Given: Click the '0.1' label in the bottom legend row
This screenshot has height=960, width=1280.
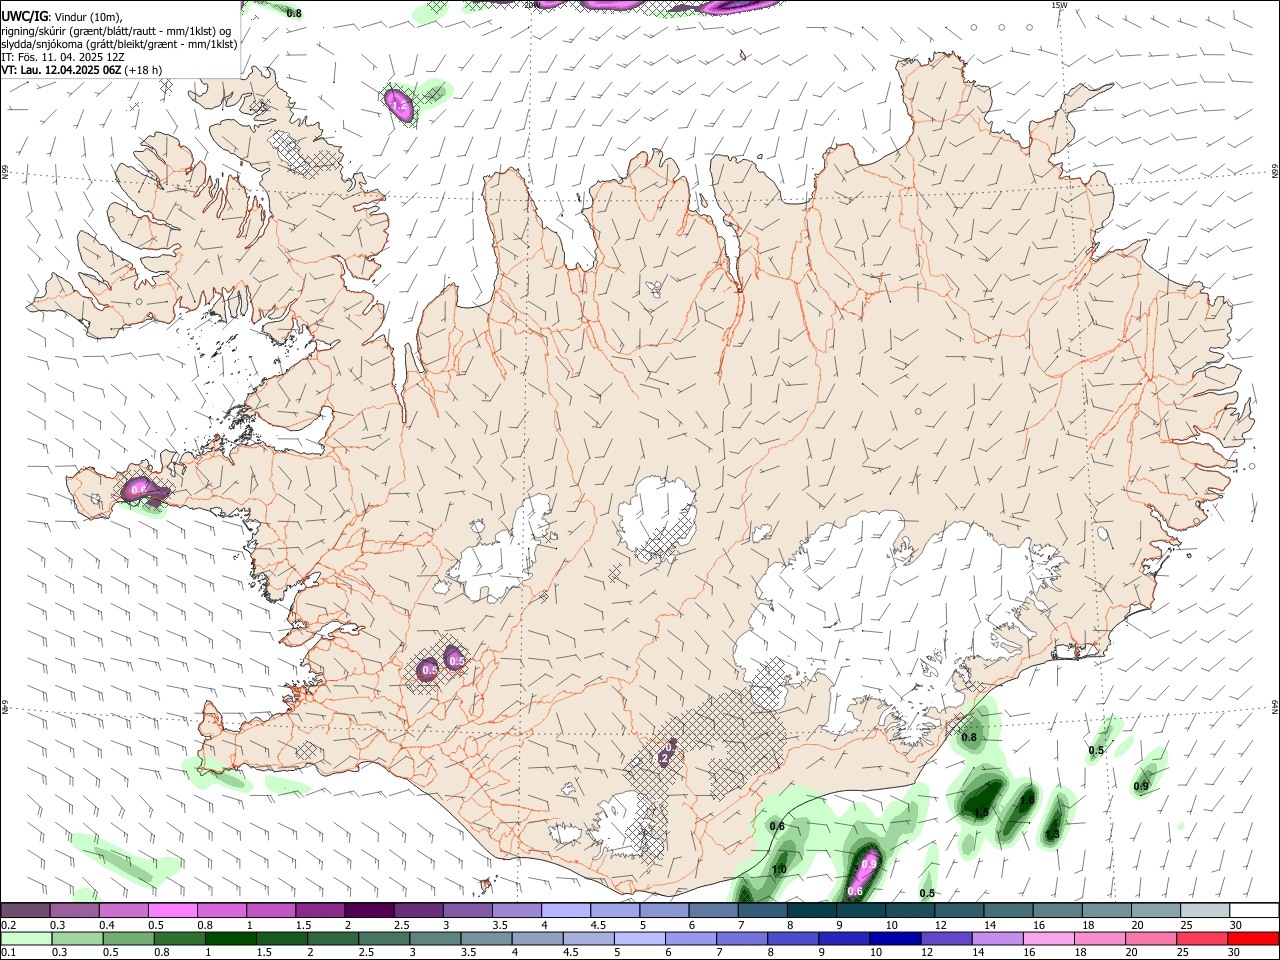Looking at the screenshot, I should (9, 953).
